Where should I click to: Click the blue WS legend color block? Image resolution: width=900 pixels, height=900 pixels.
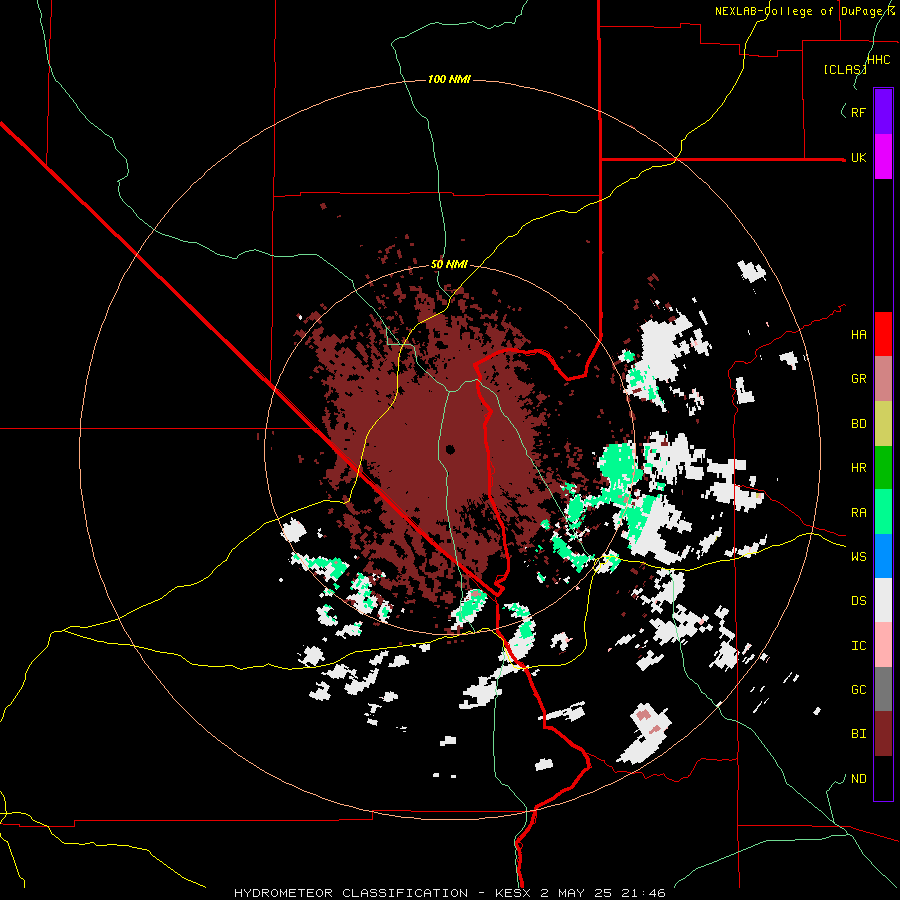point(883,556)
